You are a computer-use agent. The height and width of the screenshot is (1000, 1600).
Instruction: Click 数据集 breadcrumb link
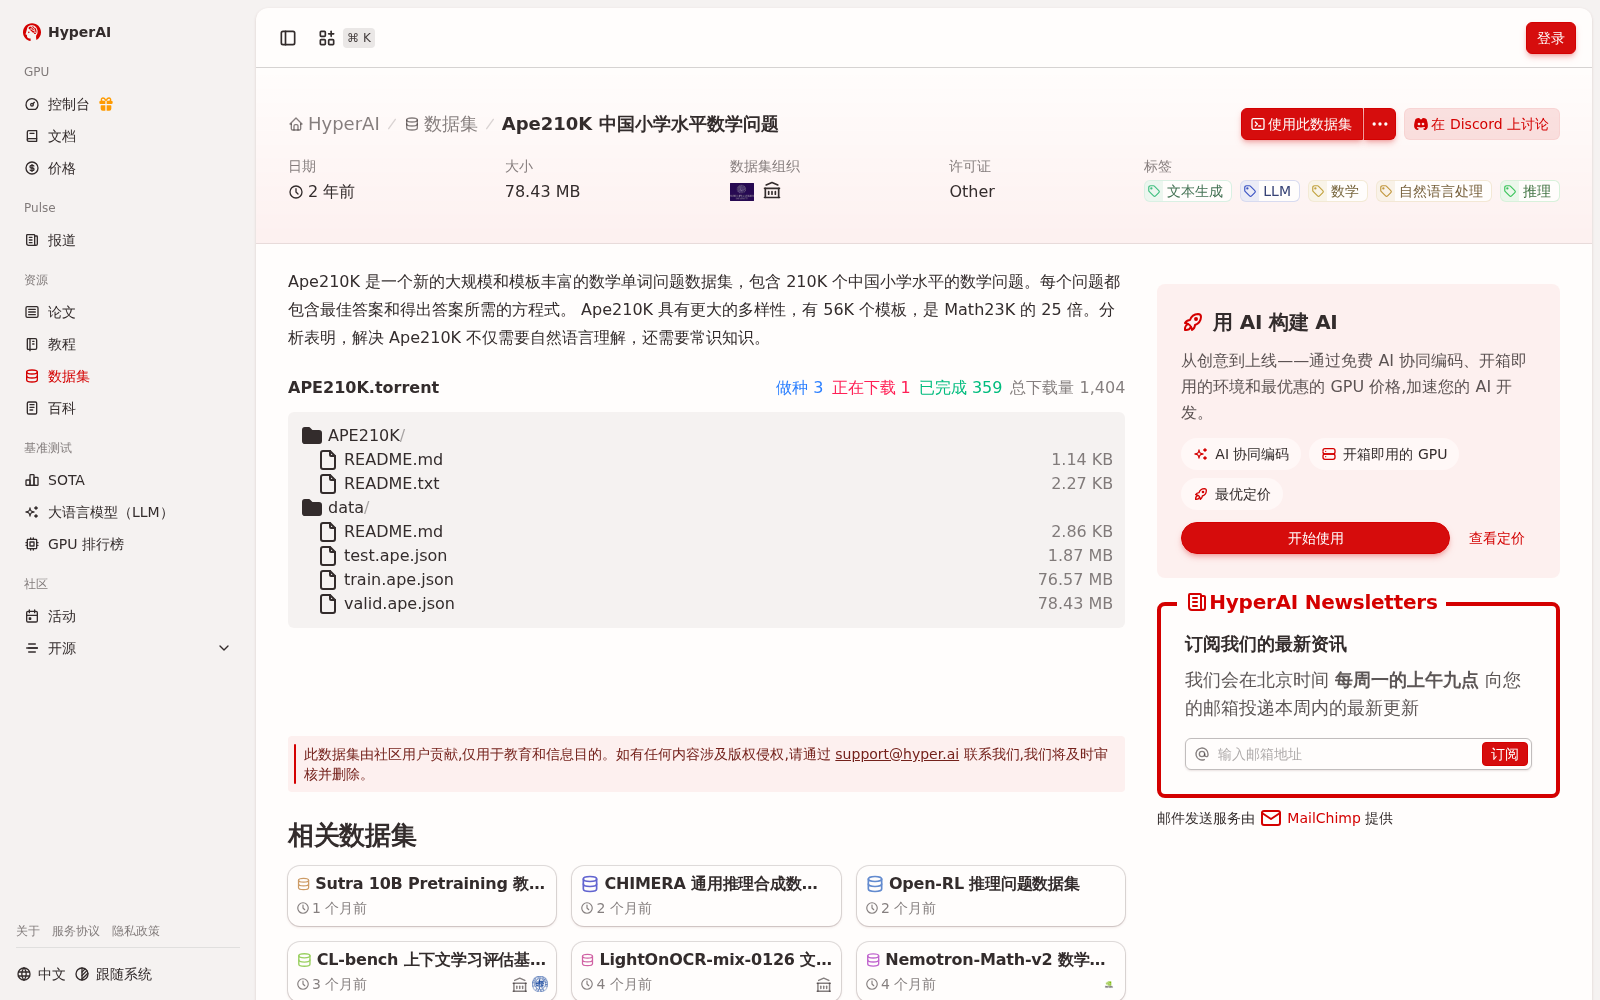click(x=441, y=124)
